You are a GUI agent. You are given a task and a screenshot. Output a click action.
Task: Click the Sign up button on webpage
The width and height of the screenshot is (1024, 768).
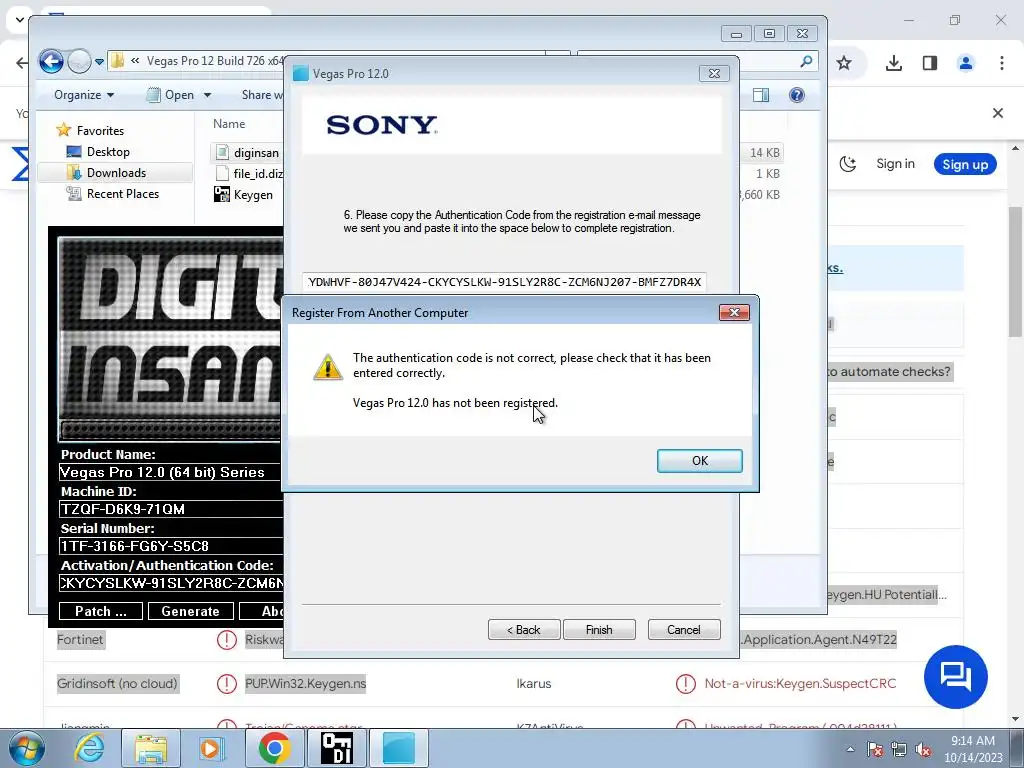(x=965, y=164)
